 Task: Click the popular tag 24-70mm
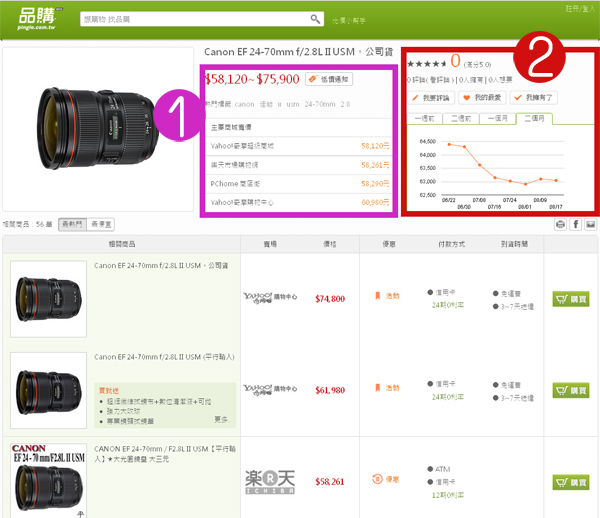click(320, 104)
